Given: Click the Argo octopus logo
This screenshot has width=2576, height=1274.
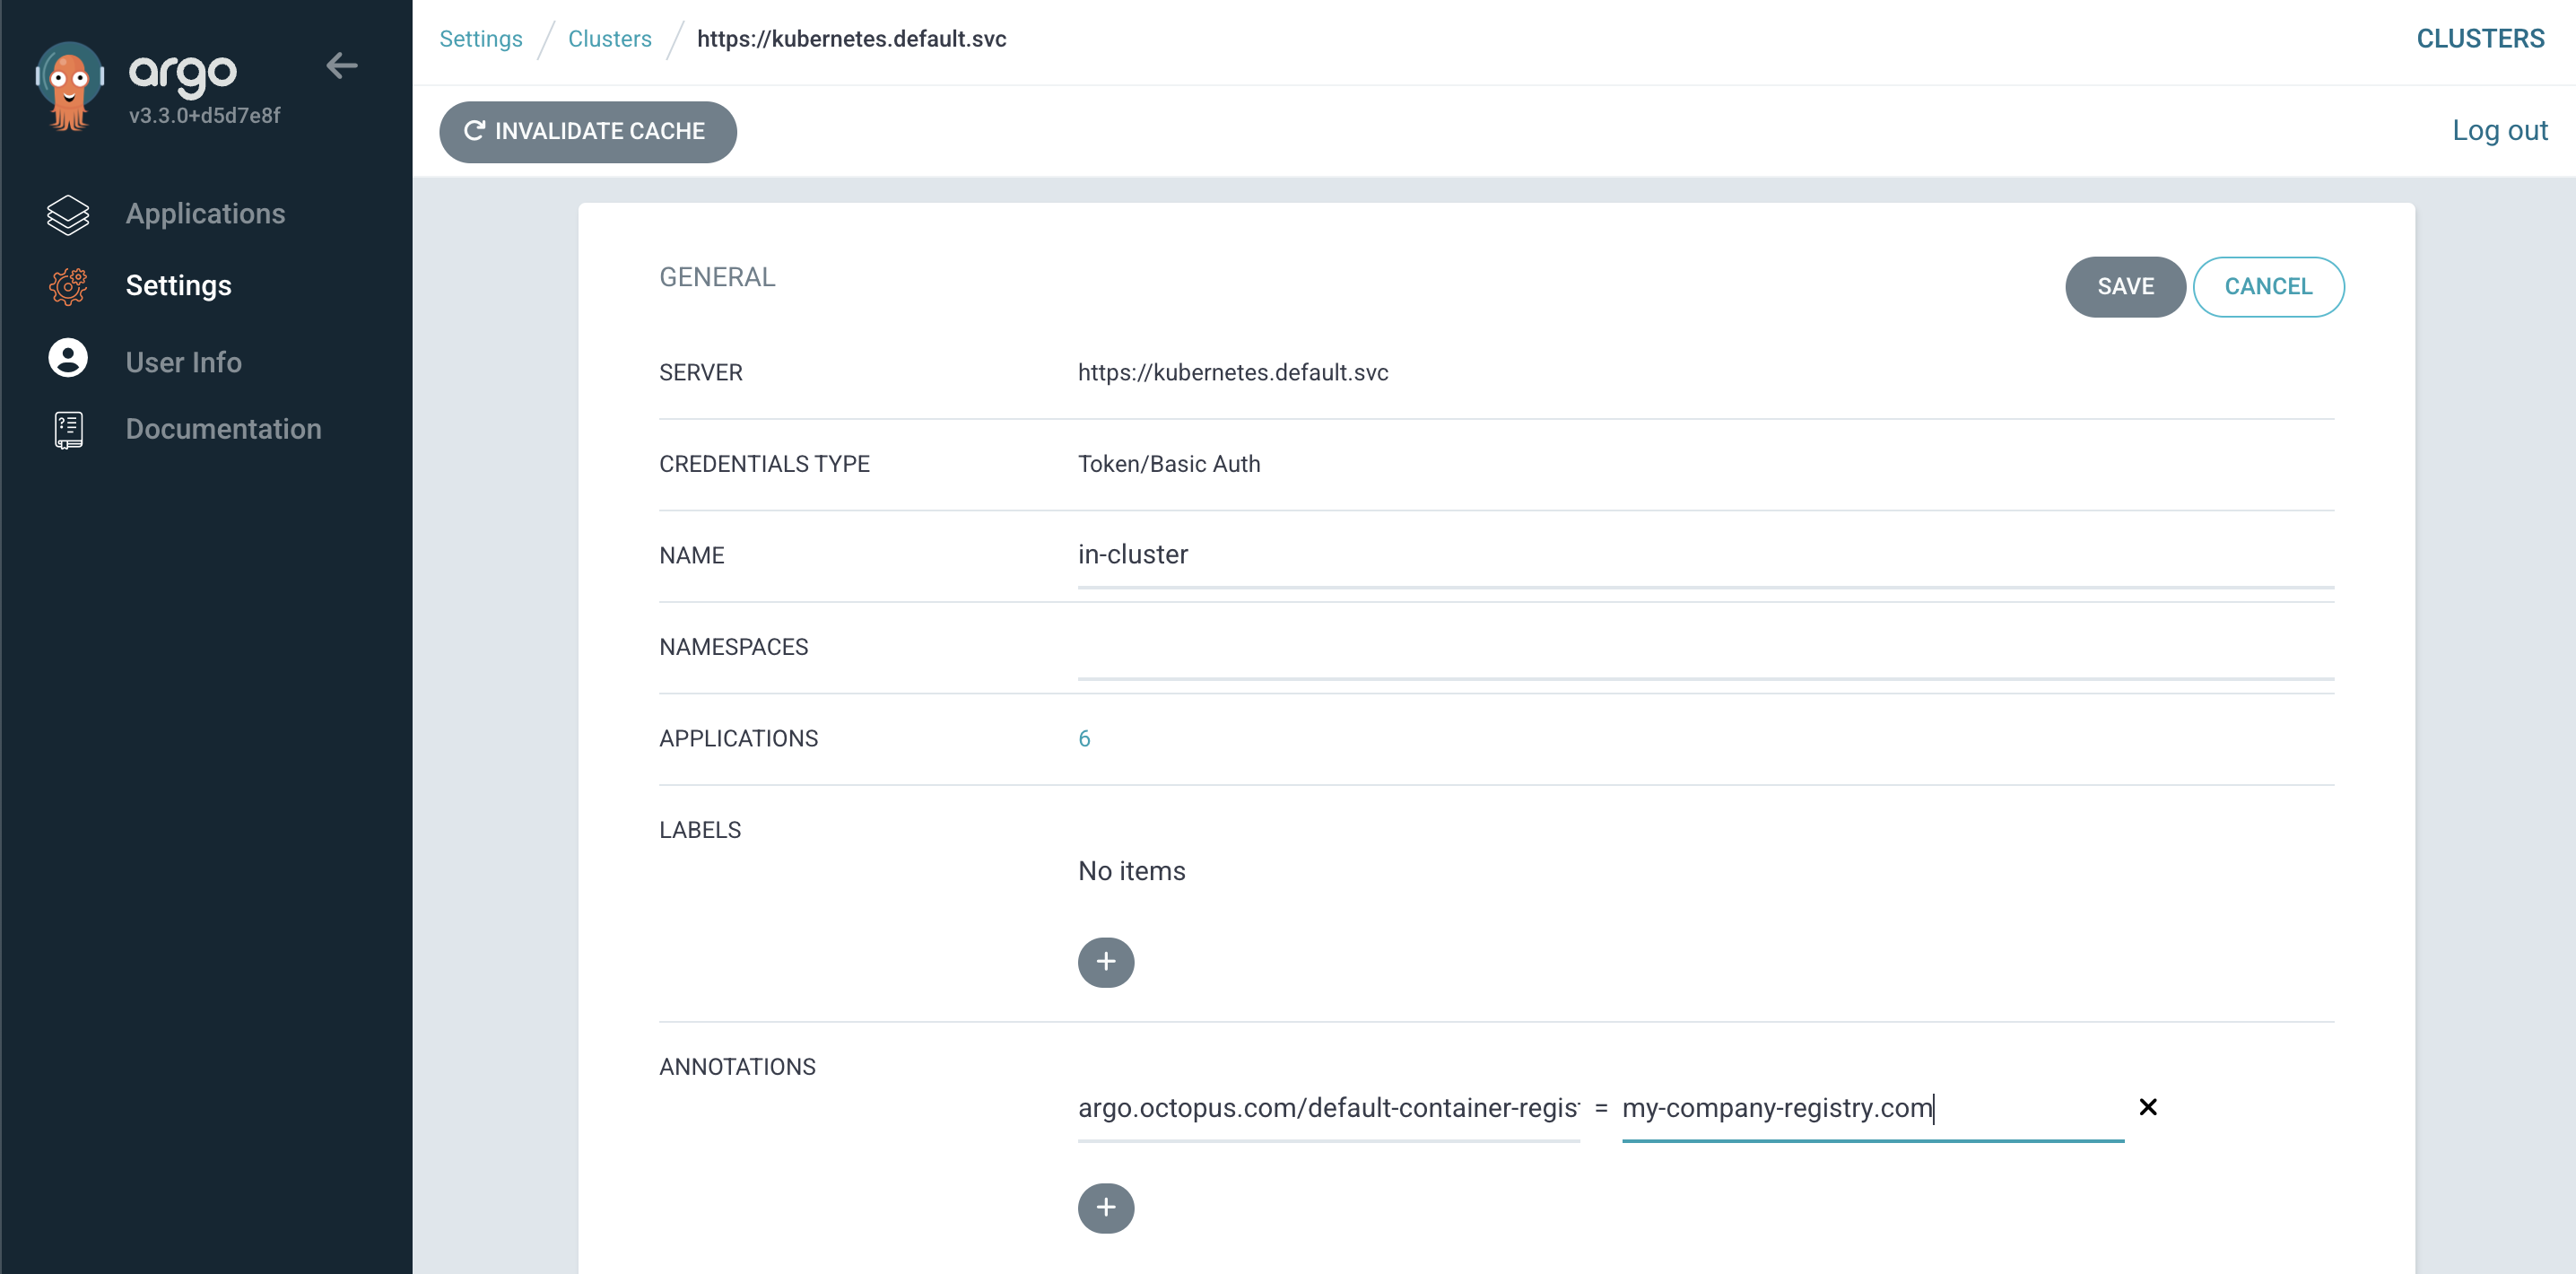Looking at the screenshot, I should click(x=68, y=84).
